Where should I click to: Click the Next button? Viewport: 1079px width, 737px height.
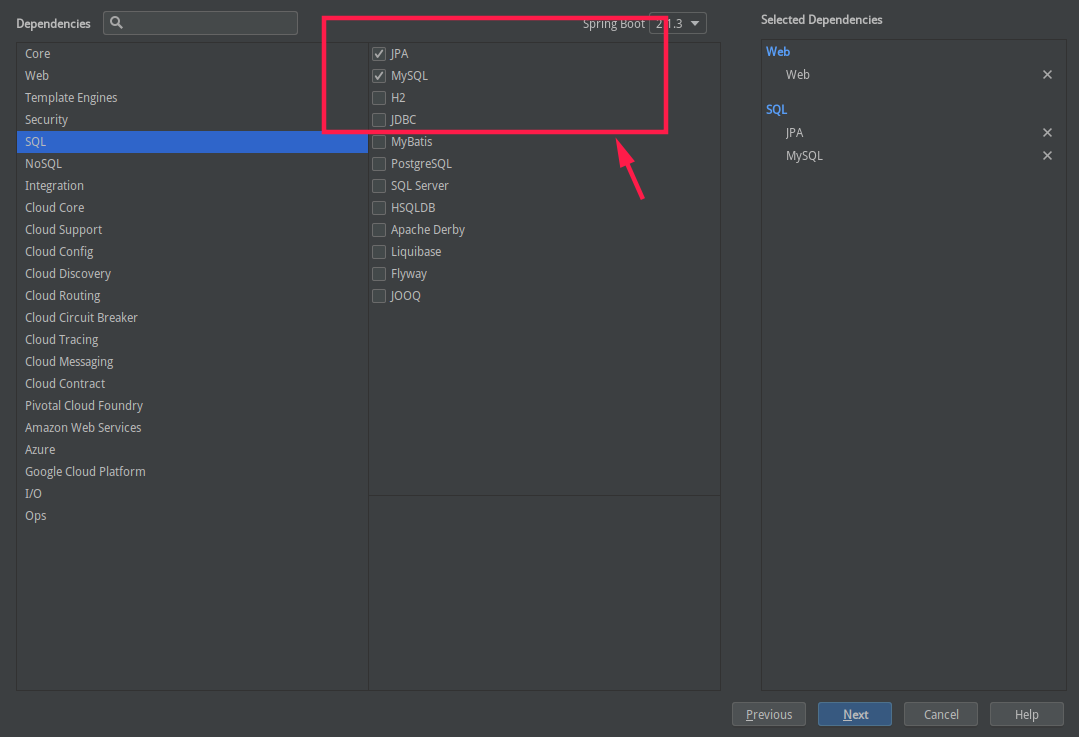pos(854,714)
